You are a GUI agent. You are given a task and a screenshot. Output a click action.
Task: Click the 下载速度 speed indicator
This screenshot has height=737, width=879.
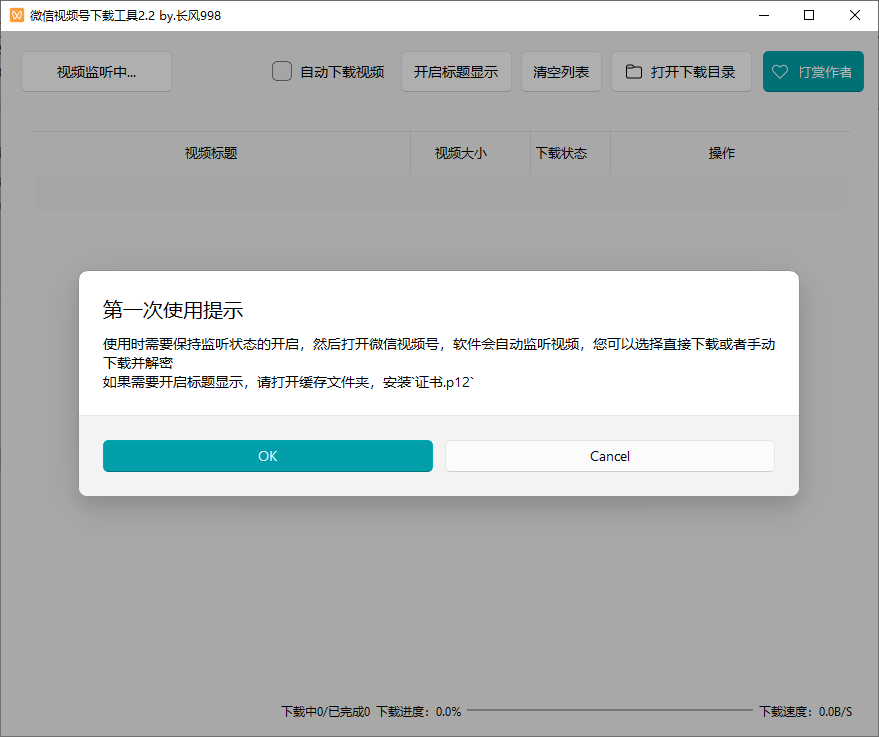click(x=805, y=712)
